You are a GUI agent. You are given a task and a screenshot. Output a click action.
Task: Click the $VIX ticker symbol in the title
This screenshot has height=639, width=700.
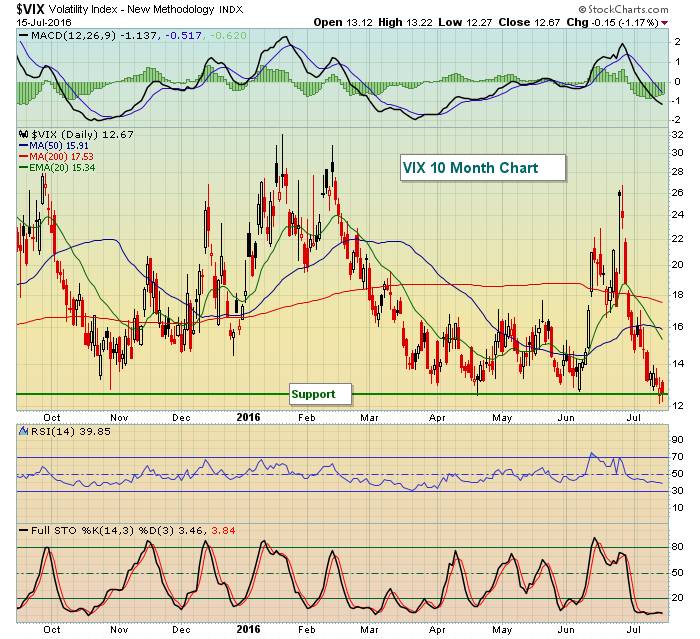click(x=30, y=9)
